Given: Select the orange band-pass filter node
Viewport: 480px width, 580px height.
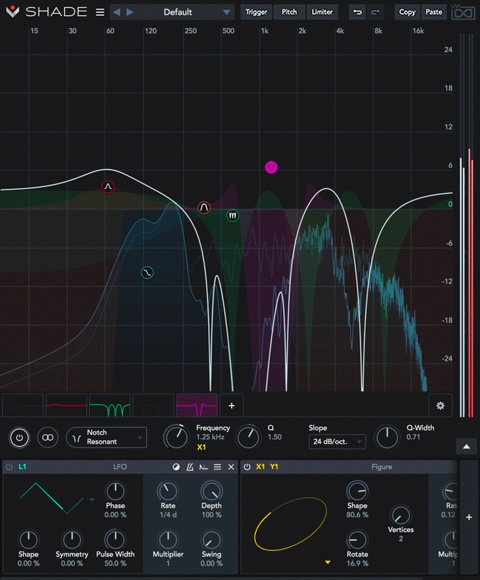Looking at the screenshot, I should point(204,208).
